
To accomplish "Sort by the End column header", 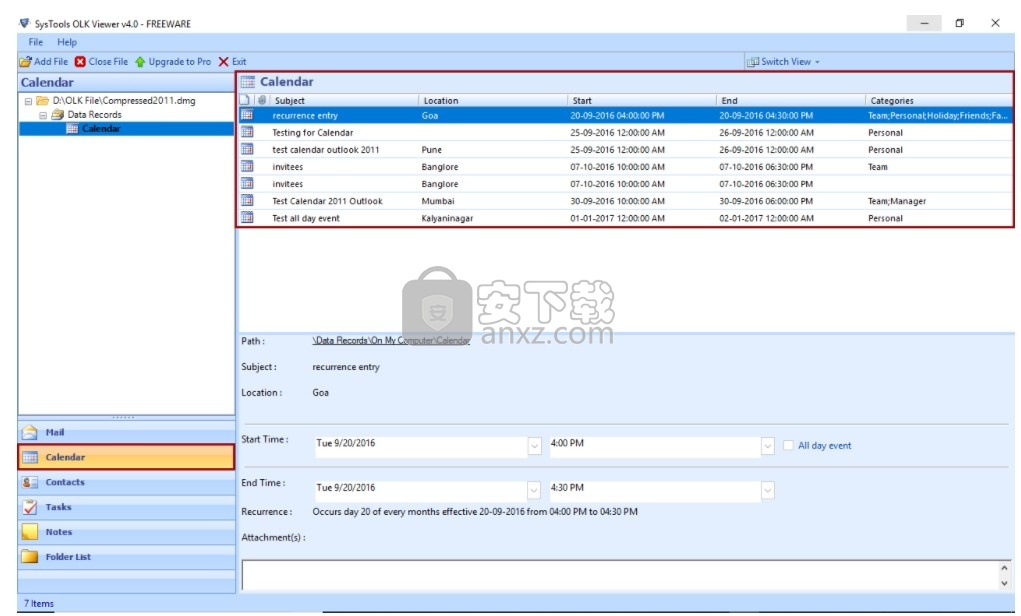I will coord(791,100).
